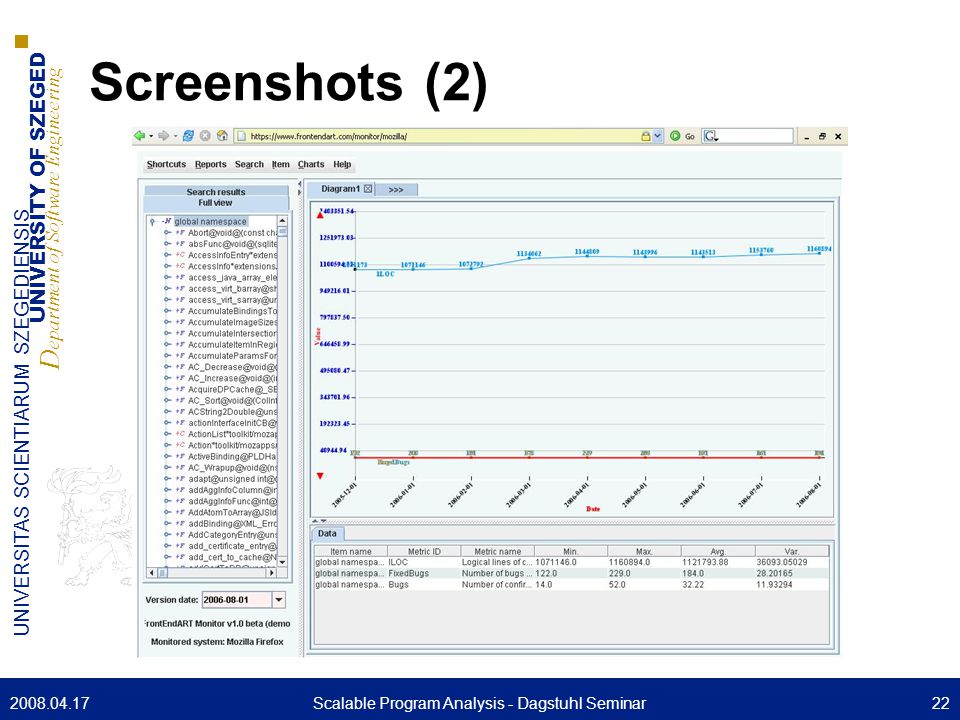This screenshot has height=720, width=960.
Task: Expand the access_java_array_ele tree node
Action: 167,278
